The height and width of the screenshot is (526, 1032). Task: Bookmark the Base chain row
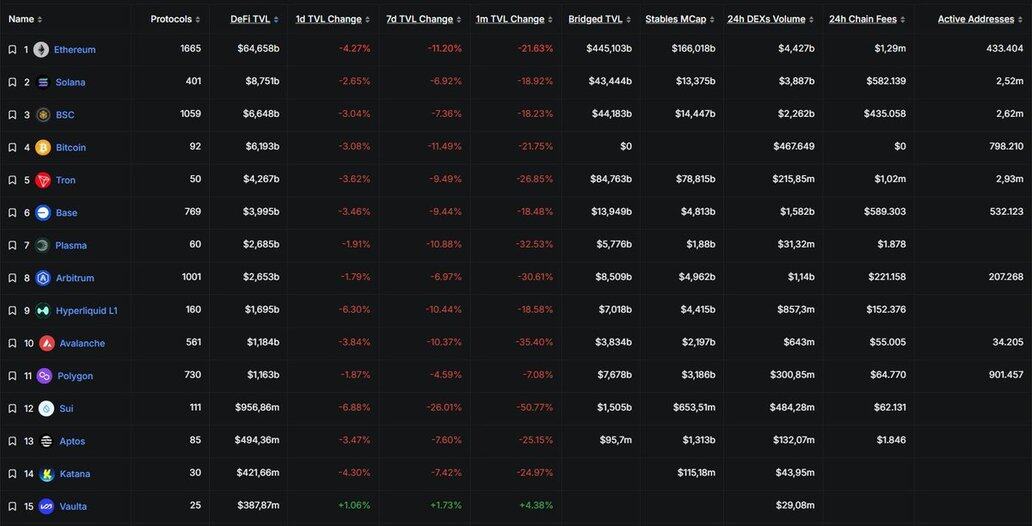tap(12, 213)
